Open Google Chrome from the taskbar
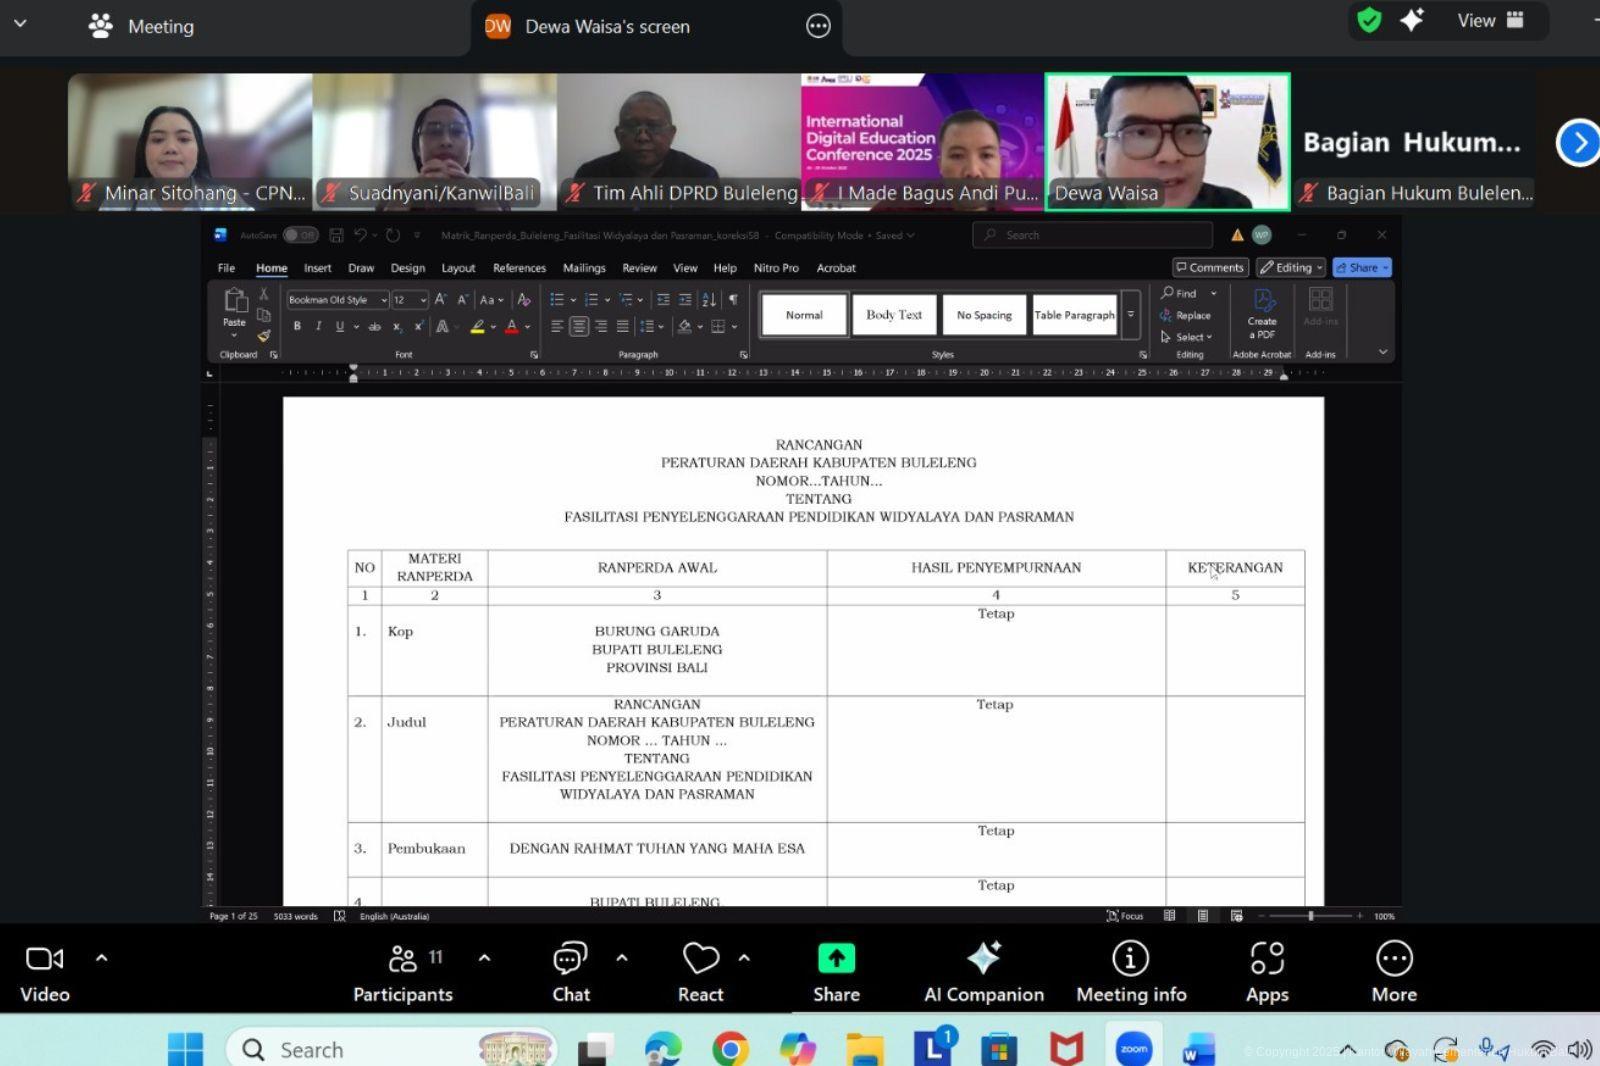Viewport: 1600px width, 1066px height. pyautogui.click(x=730, y=1049)
